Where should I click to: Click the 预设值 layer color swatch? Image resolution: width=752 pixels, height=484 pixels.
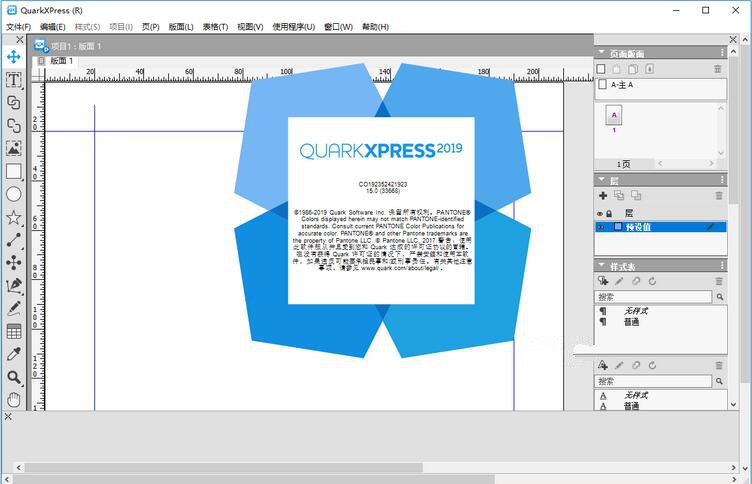618,226
